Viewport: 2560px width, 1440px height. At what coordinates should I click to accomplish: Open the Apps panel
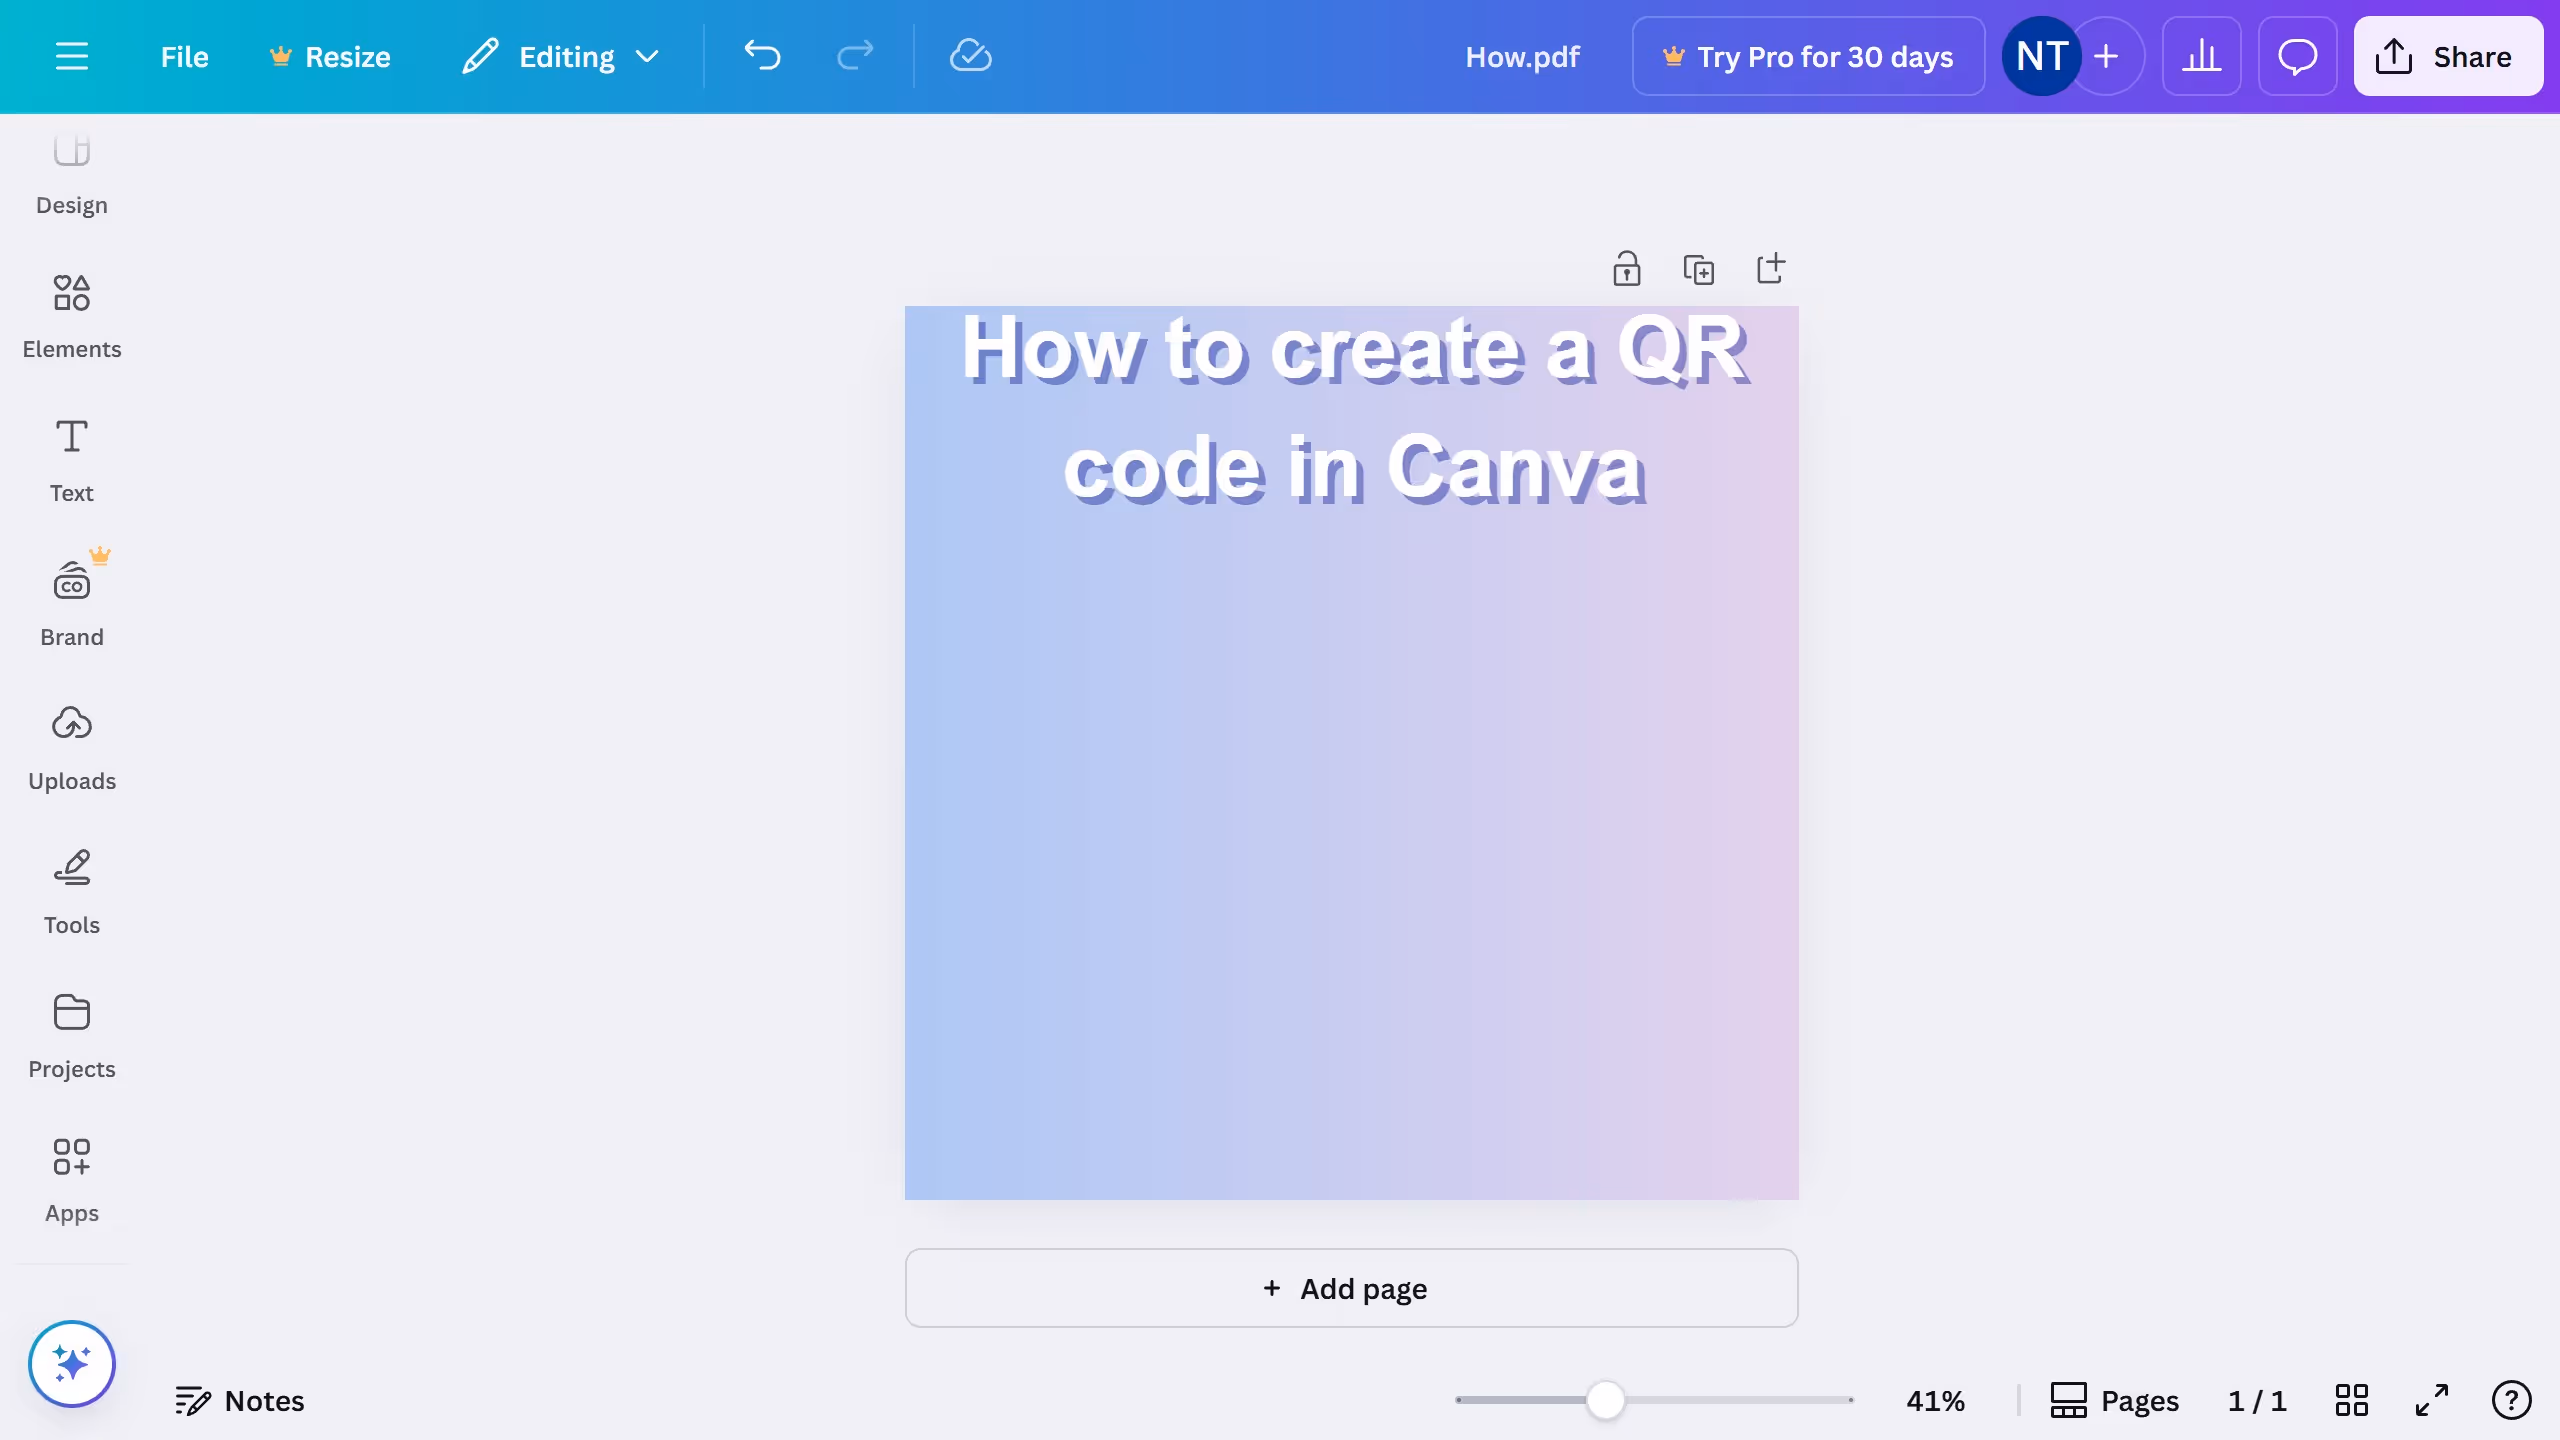pos(71,1180)
